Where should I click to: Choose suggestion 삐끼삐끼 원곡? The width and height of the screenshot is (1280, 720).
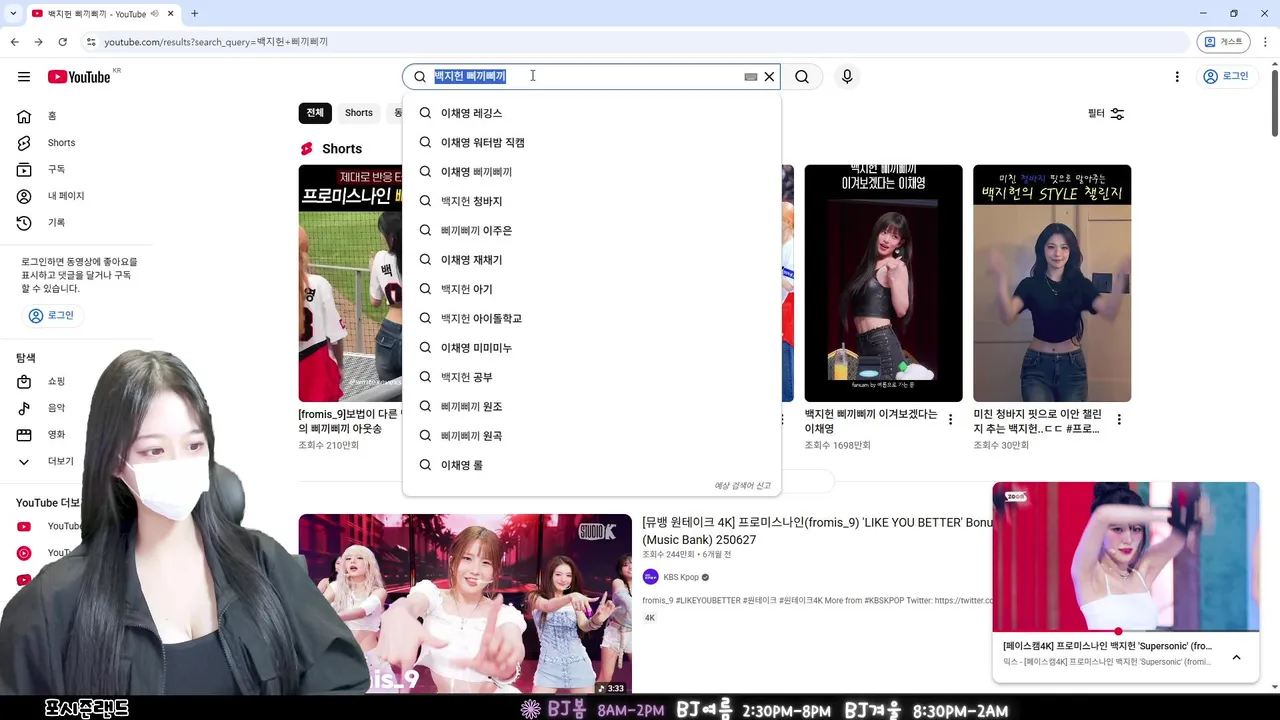click(x=592, y=436)
